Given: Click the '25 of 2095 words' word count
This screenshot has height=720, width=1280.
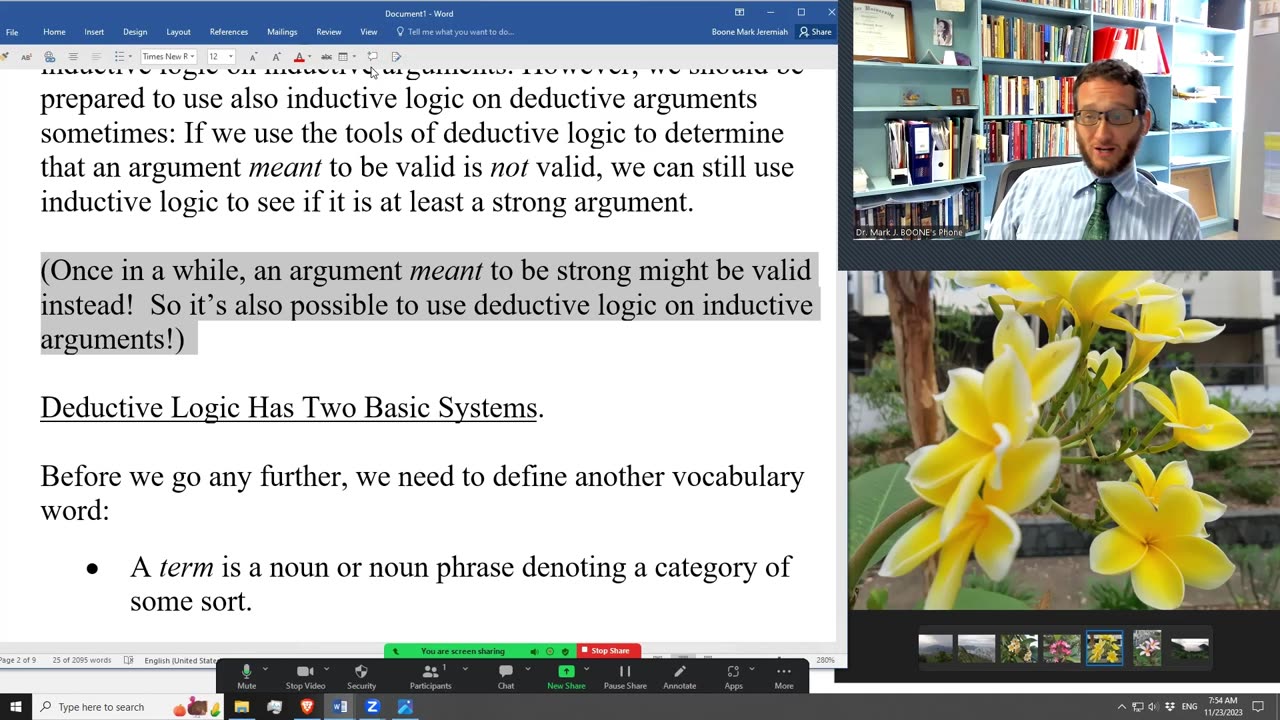Looking at the screenshot, I should (x=82, y=660).
